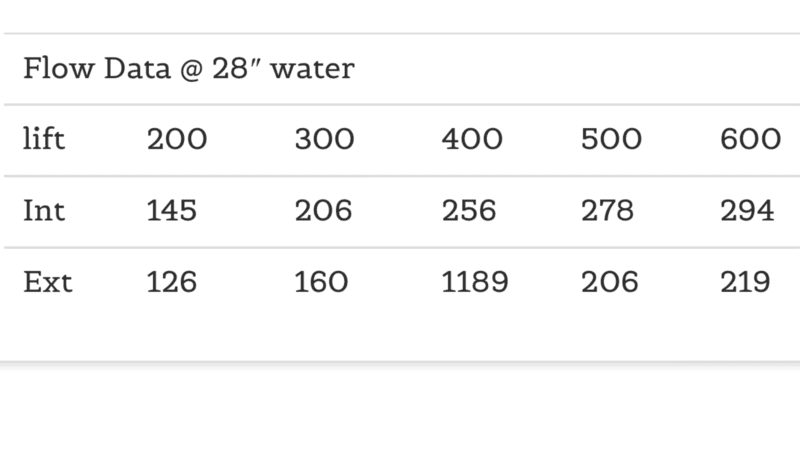This screenshot has height=450, width=800.
Task: Select the lift row label
Action: 44,138
